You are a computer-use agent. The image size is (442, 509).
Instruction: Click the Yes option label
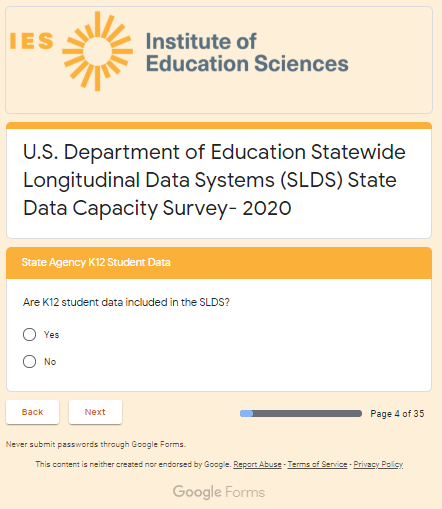[x=51, y=335]
